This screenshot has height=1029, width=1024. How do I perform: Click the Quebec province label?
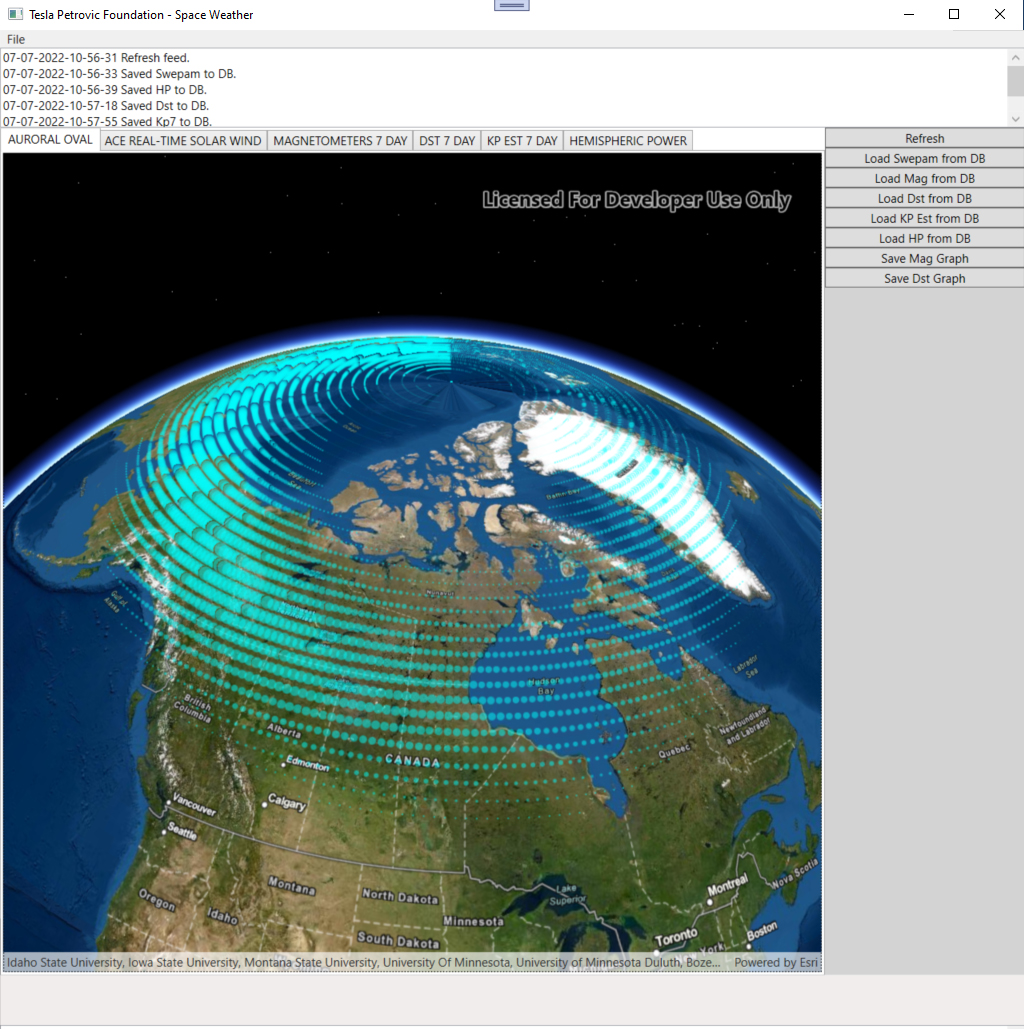click(x=674, y=750)
